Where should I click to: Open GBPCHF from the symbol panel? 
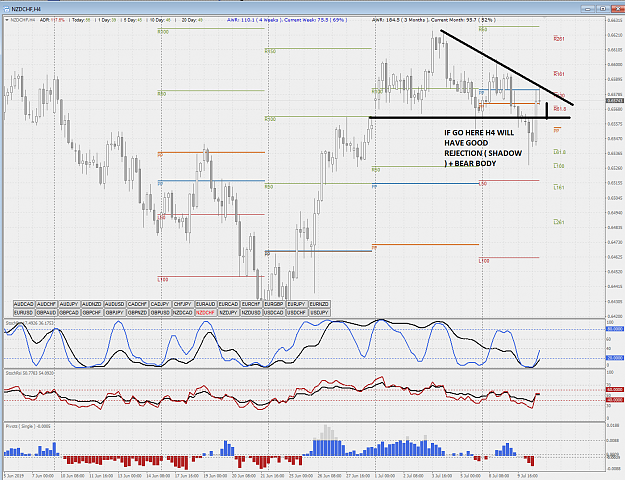(92, 313)
